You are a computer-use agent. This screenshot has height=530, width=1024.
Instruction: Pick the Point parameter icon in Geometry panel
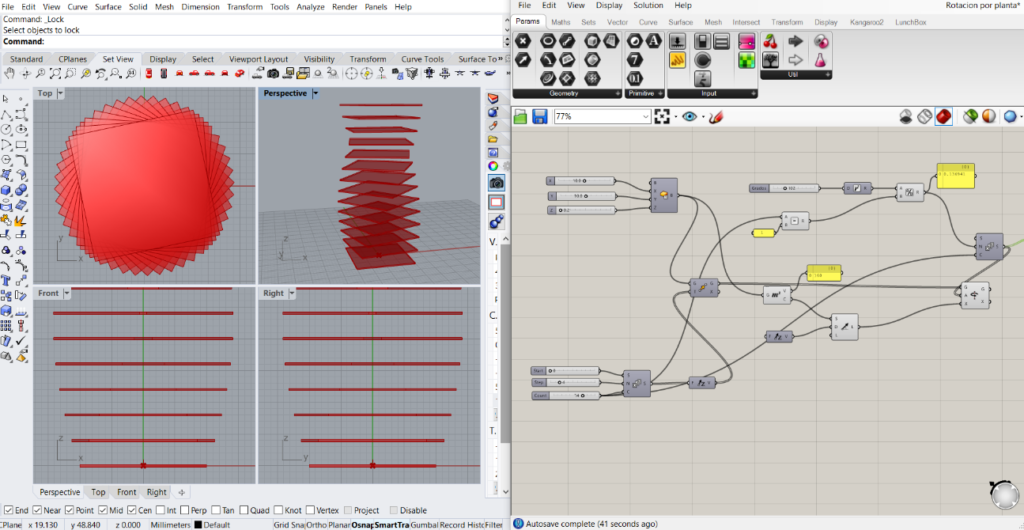point(522,41)
